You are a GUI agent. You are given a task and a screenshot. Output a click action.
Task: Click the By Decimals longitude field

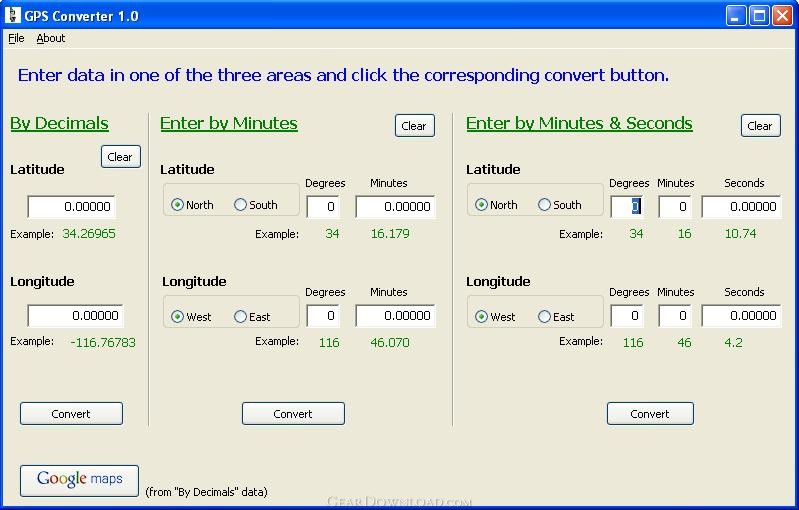pyautogui.click(x=75, y=315)
